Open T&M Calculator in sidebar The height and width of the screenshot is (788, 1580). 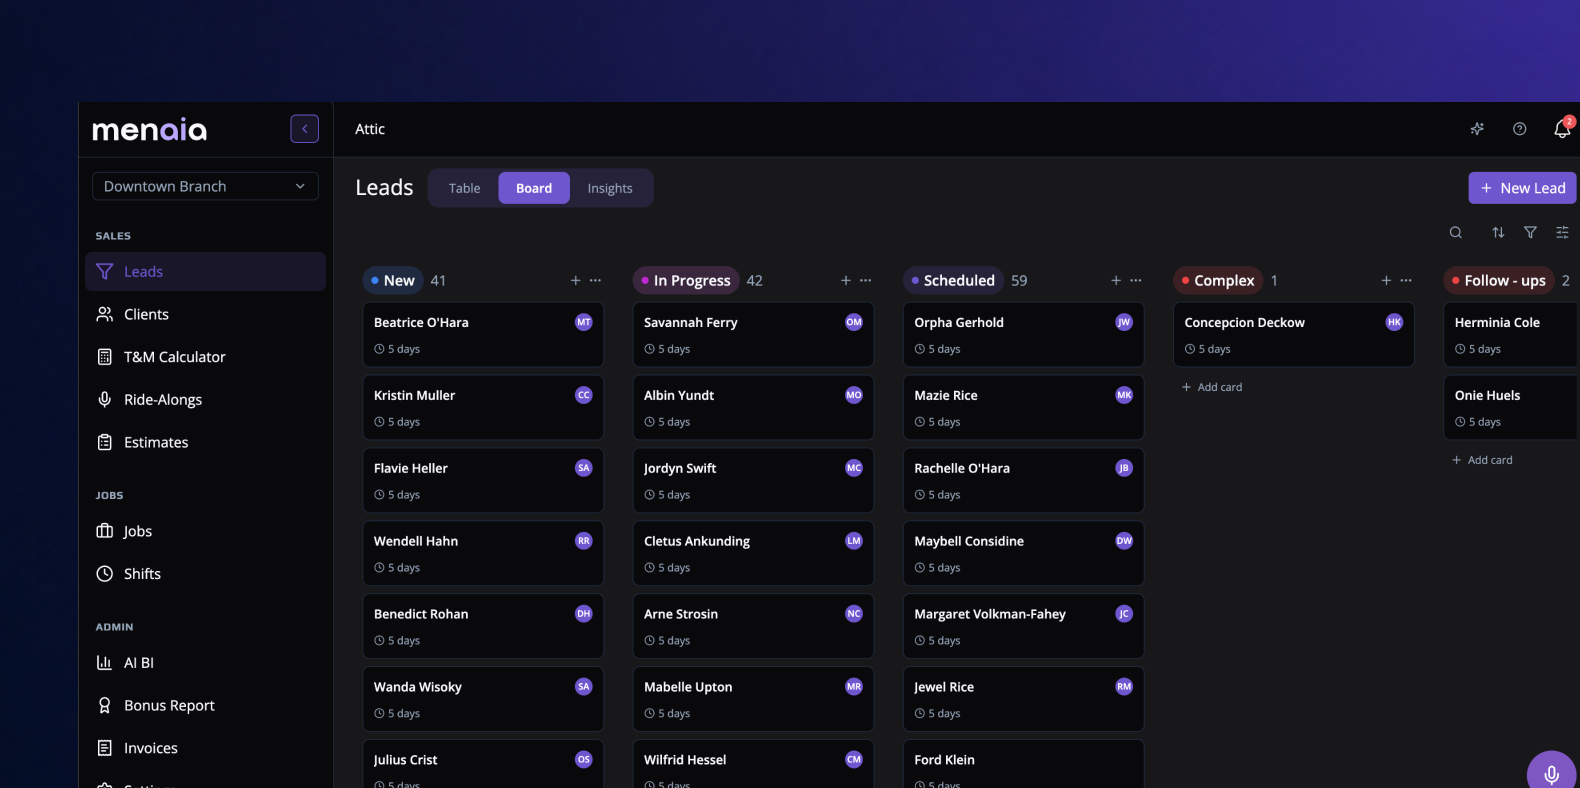(205, 357)
